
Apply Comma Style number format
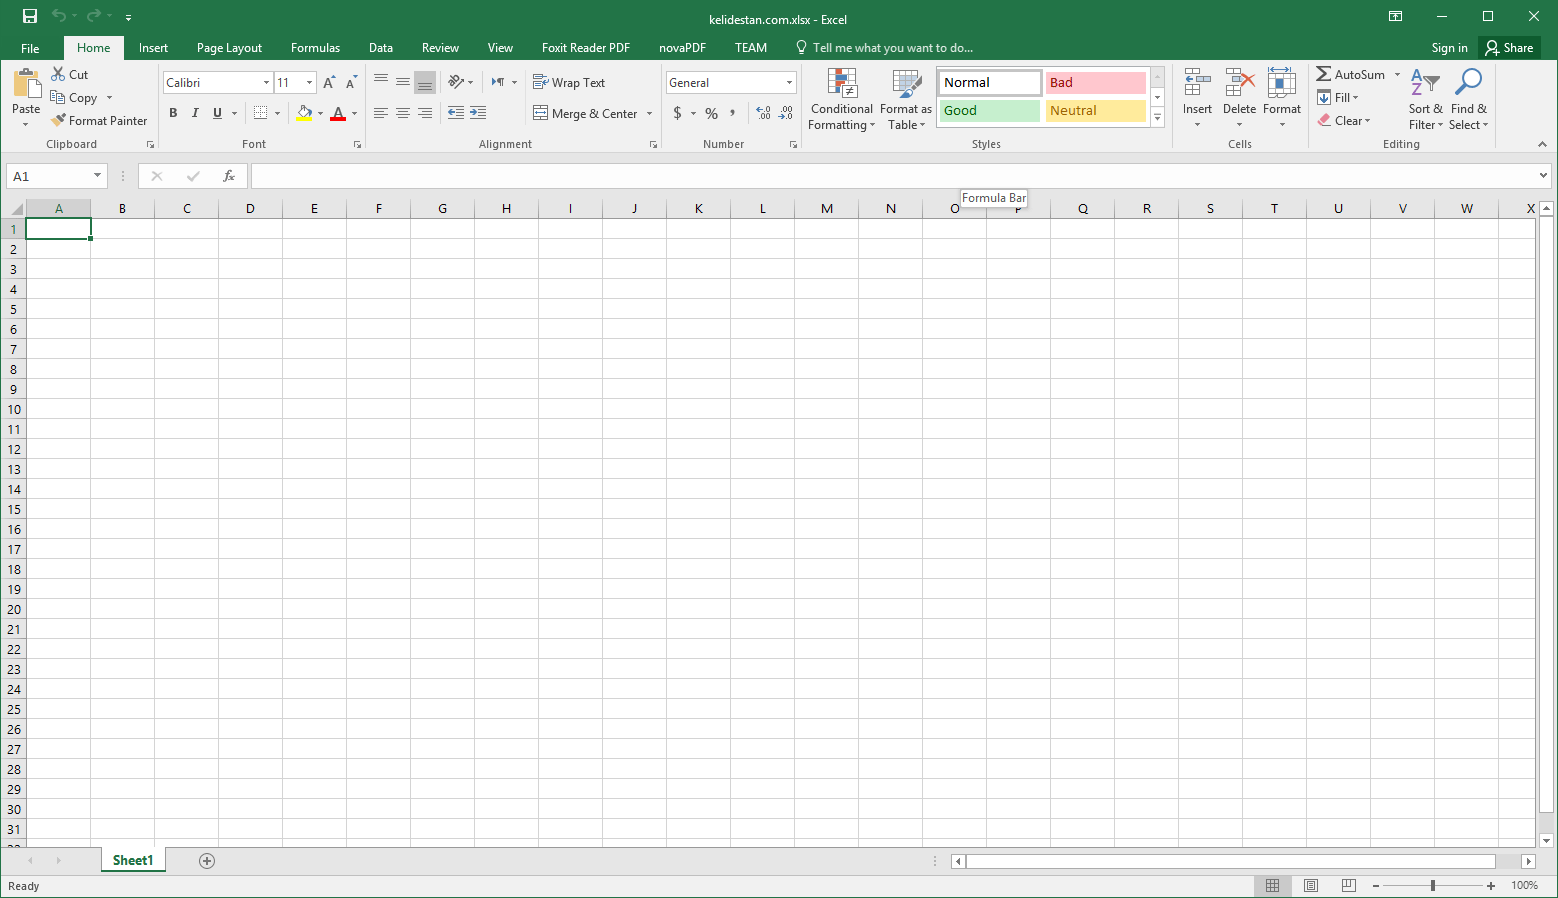tap(733, 113)
